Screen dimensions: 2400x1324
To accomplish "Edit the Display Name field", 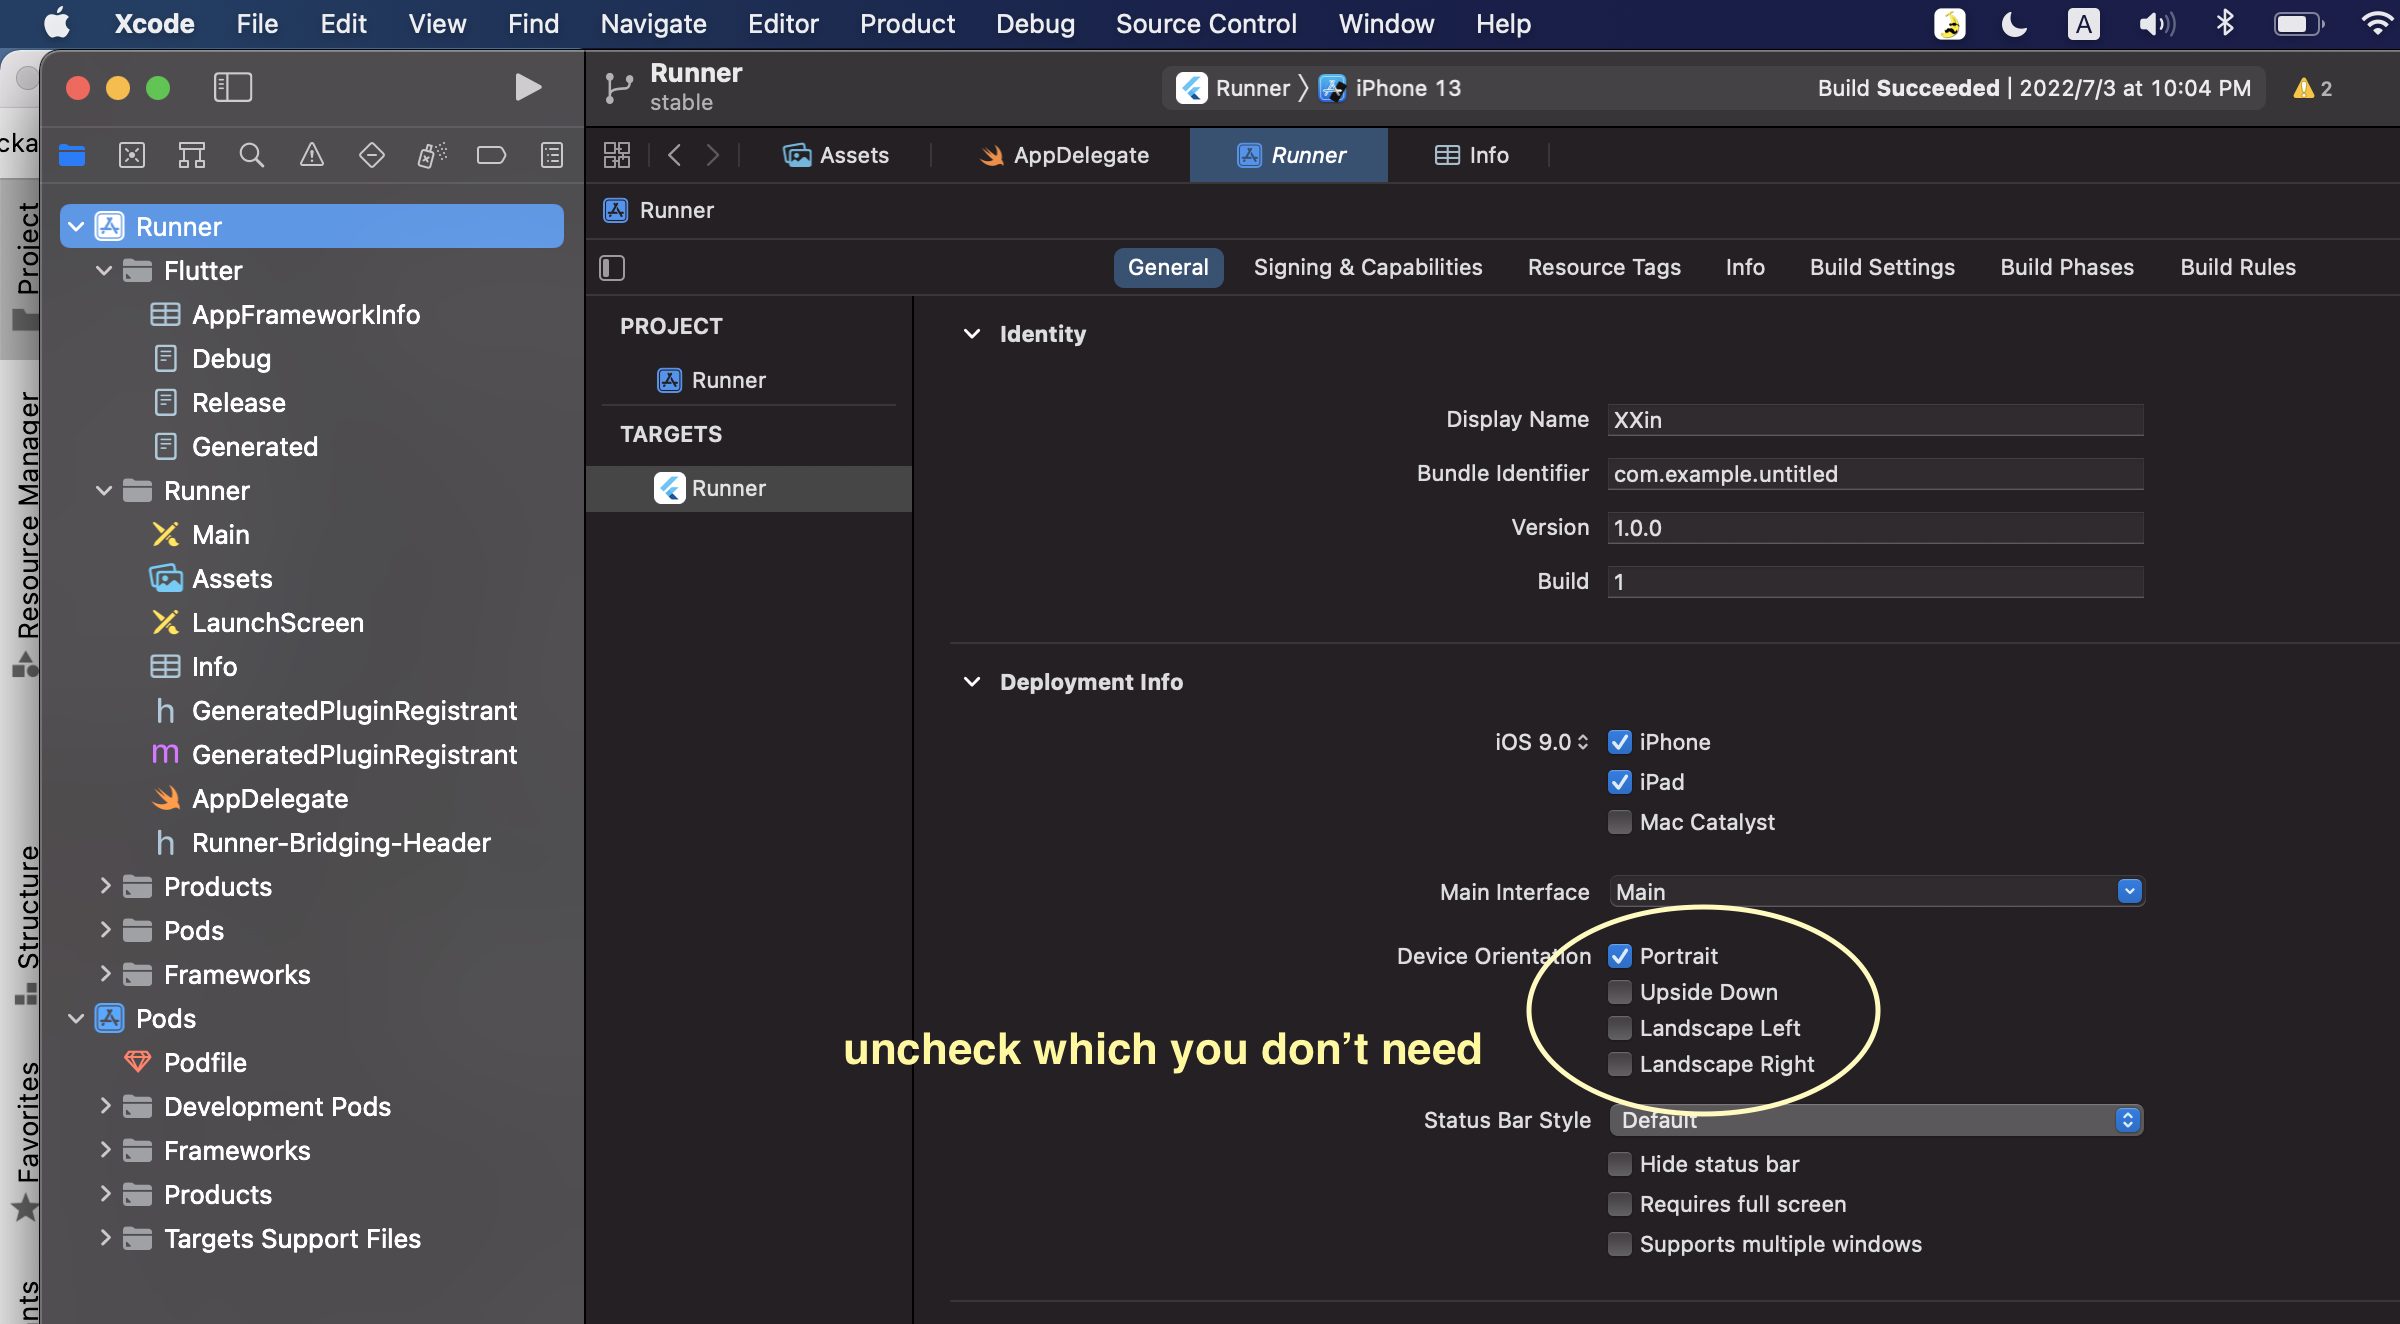I will click(x=1876, y=420).
